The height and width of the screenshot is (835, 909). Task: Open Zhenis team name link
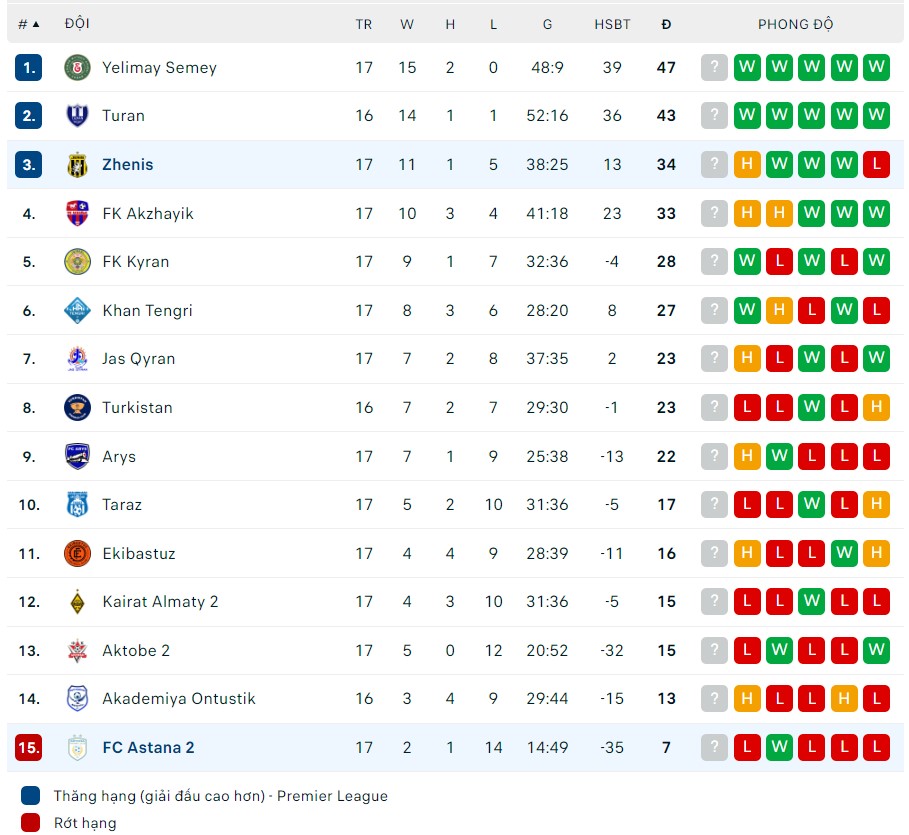point(127,164)
